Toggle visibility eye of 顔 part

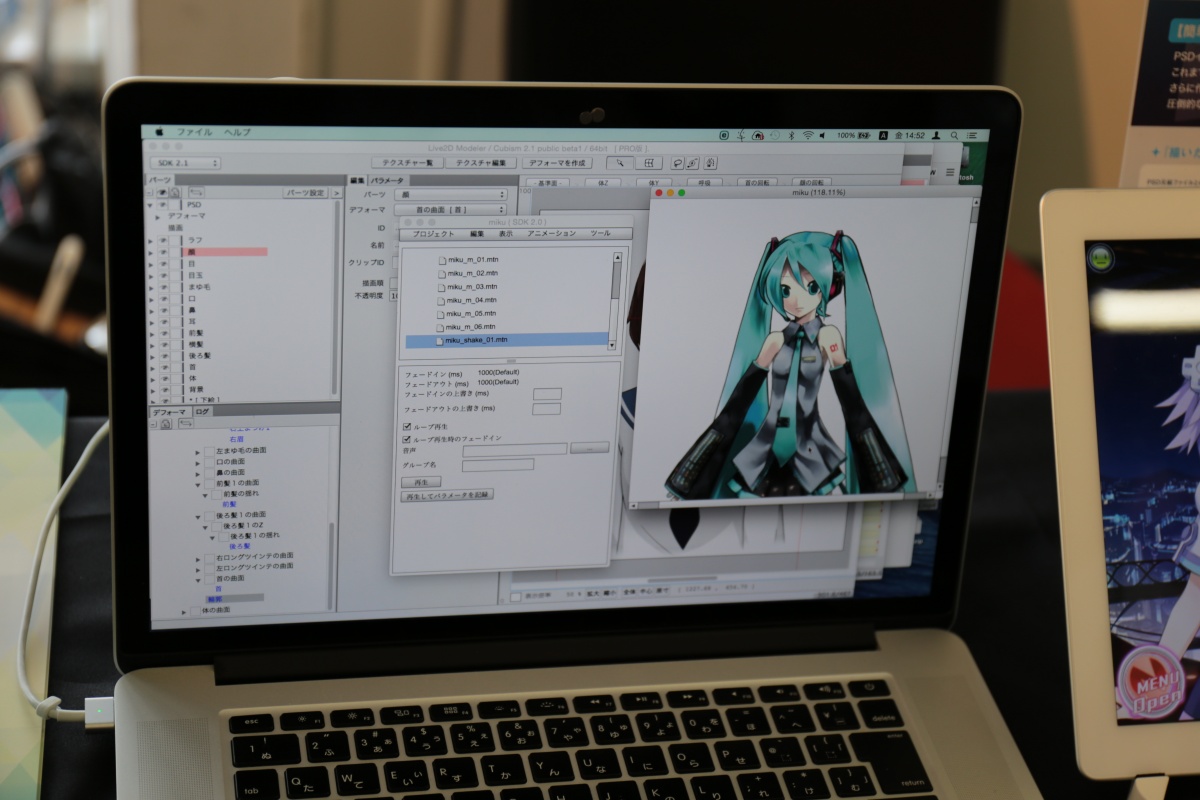click(163, 252)
